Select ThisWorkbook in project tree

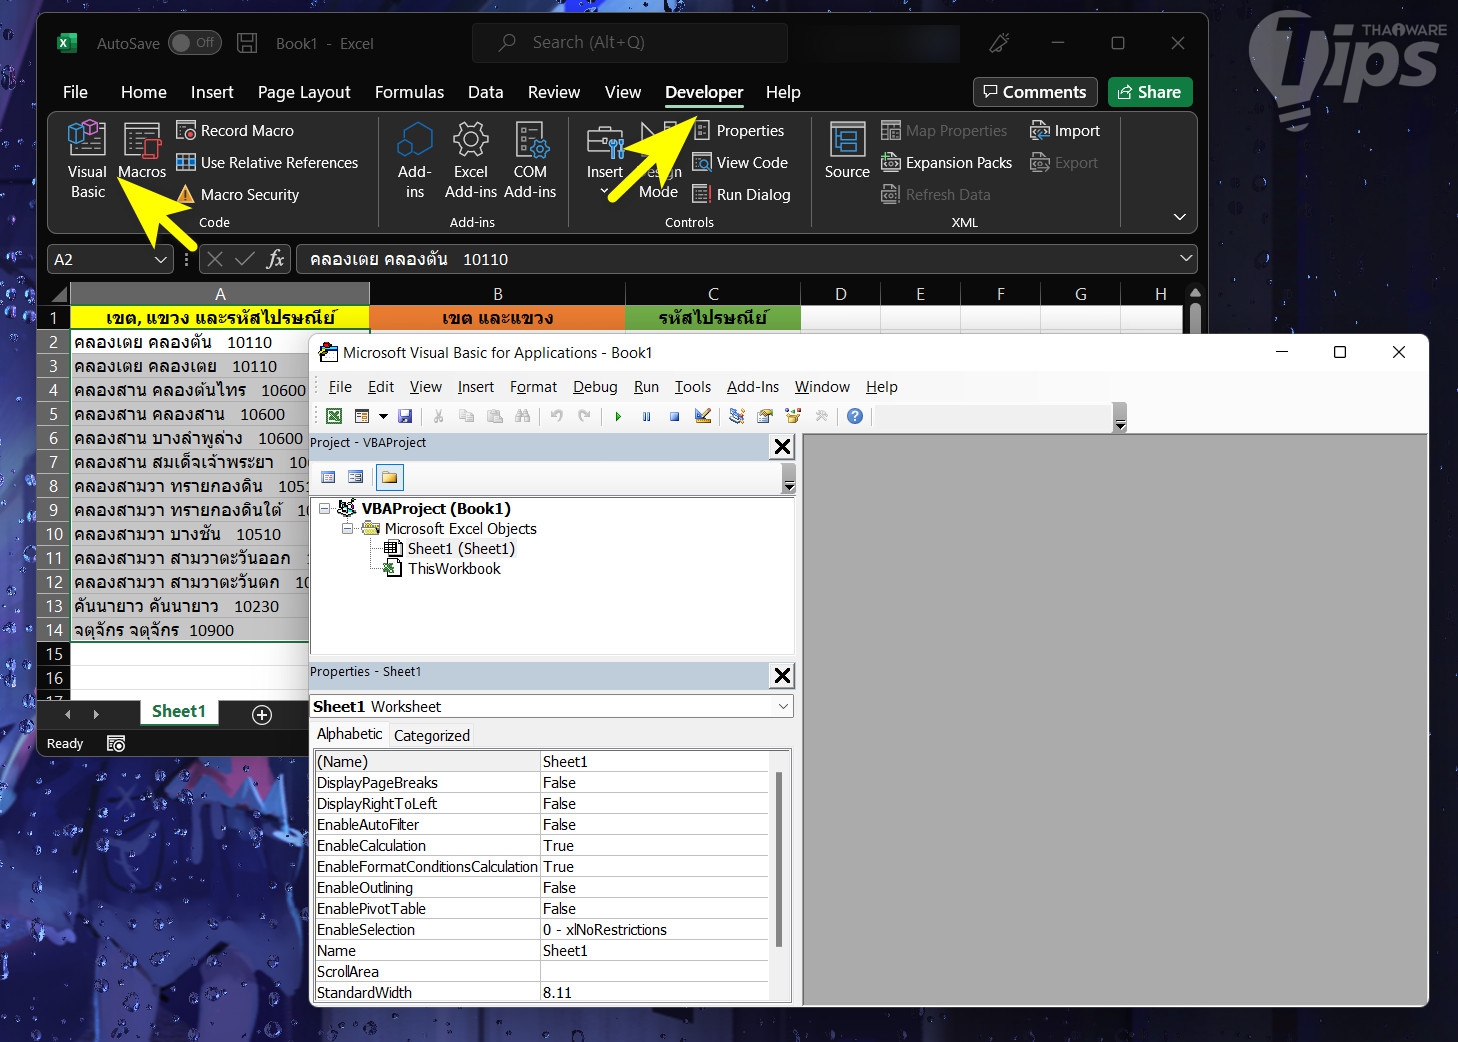454,569
